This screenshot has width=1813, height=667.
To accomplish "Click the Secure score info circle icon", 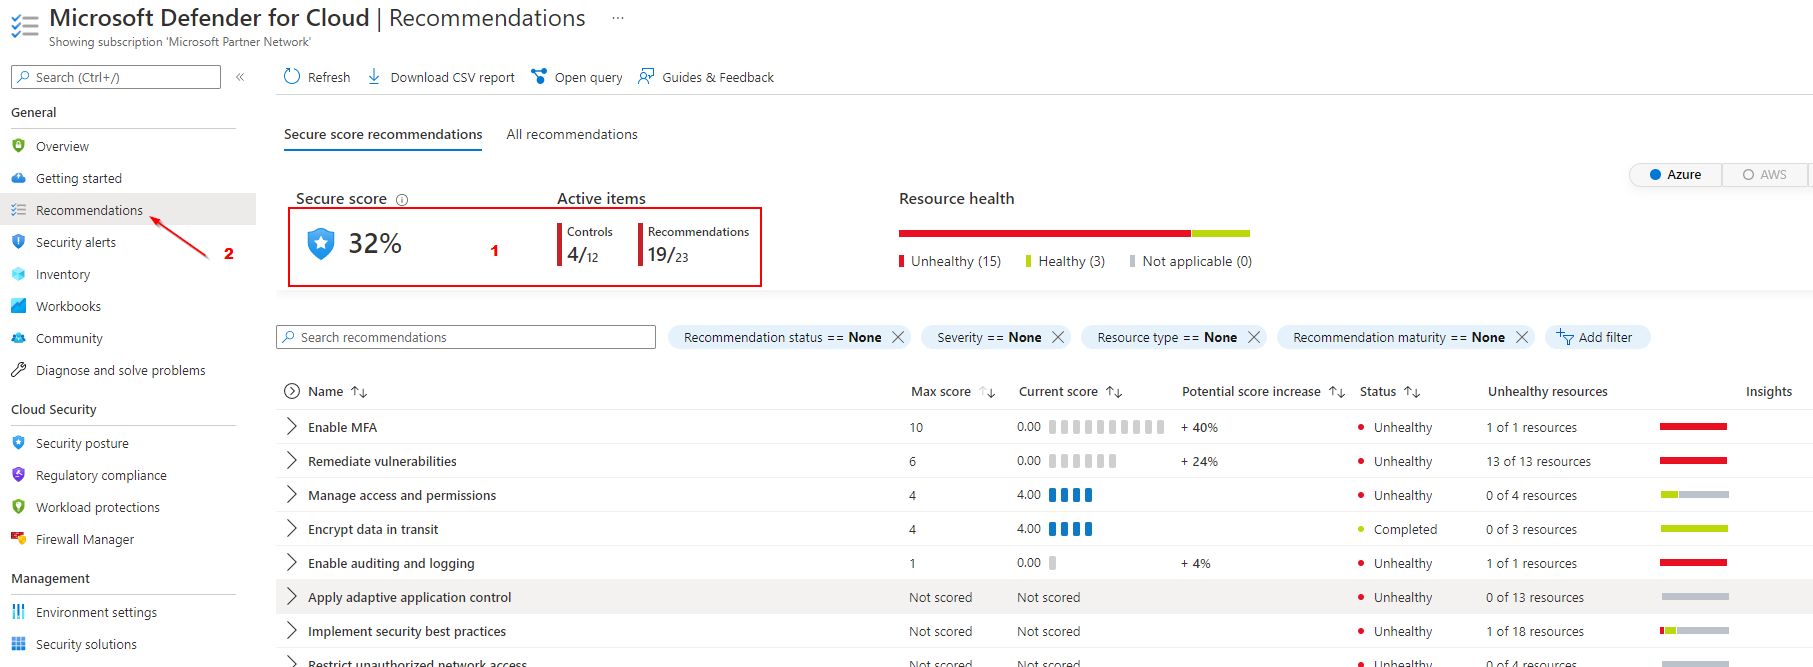I will [x=402, y=200].
